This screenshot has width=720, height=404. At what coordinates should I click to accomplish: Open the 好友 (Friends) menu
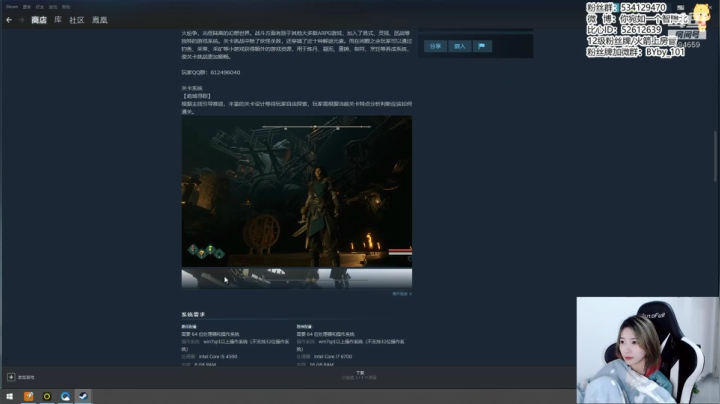[40, 7]
